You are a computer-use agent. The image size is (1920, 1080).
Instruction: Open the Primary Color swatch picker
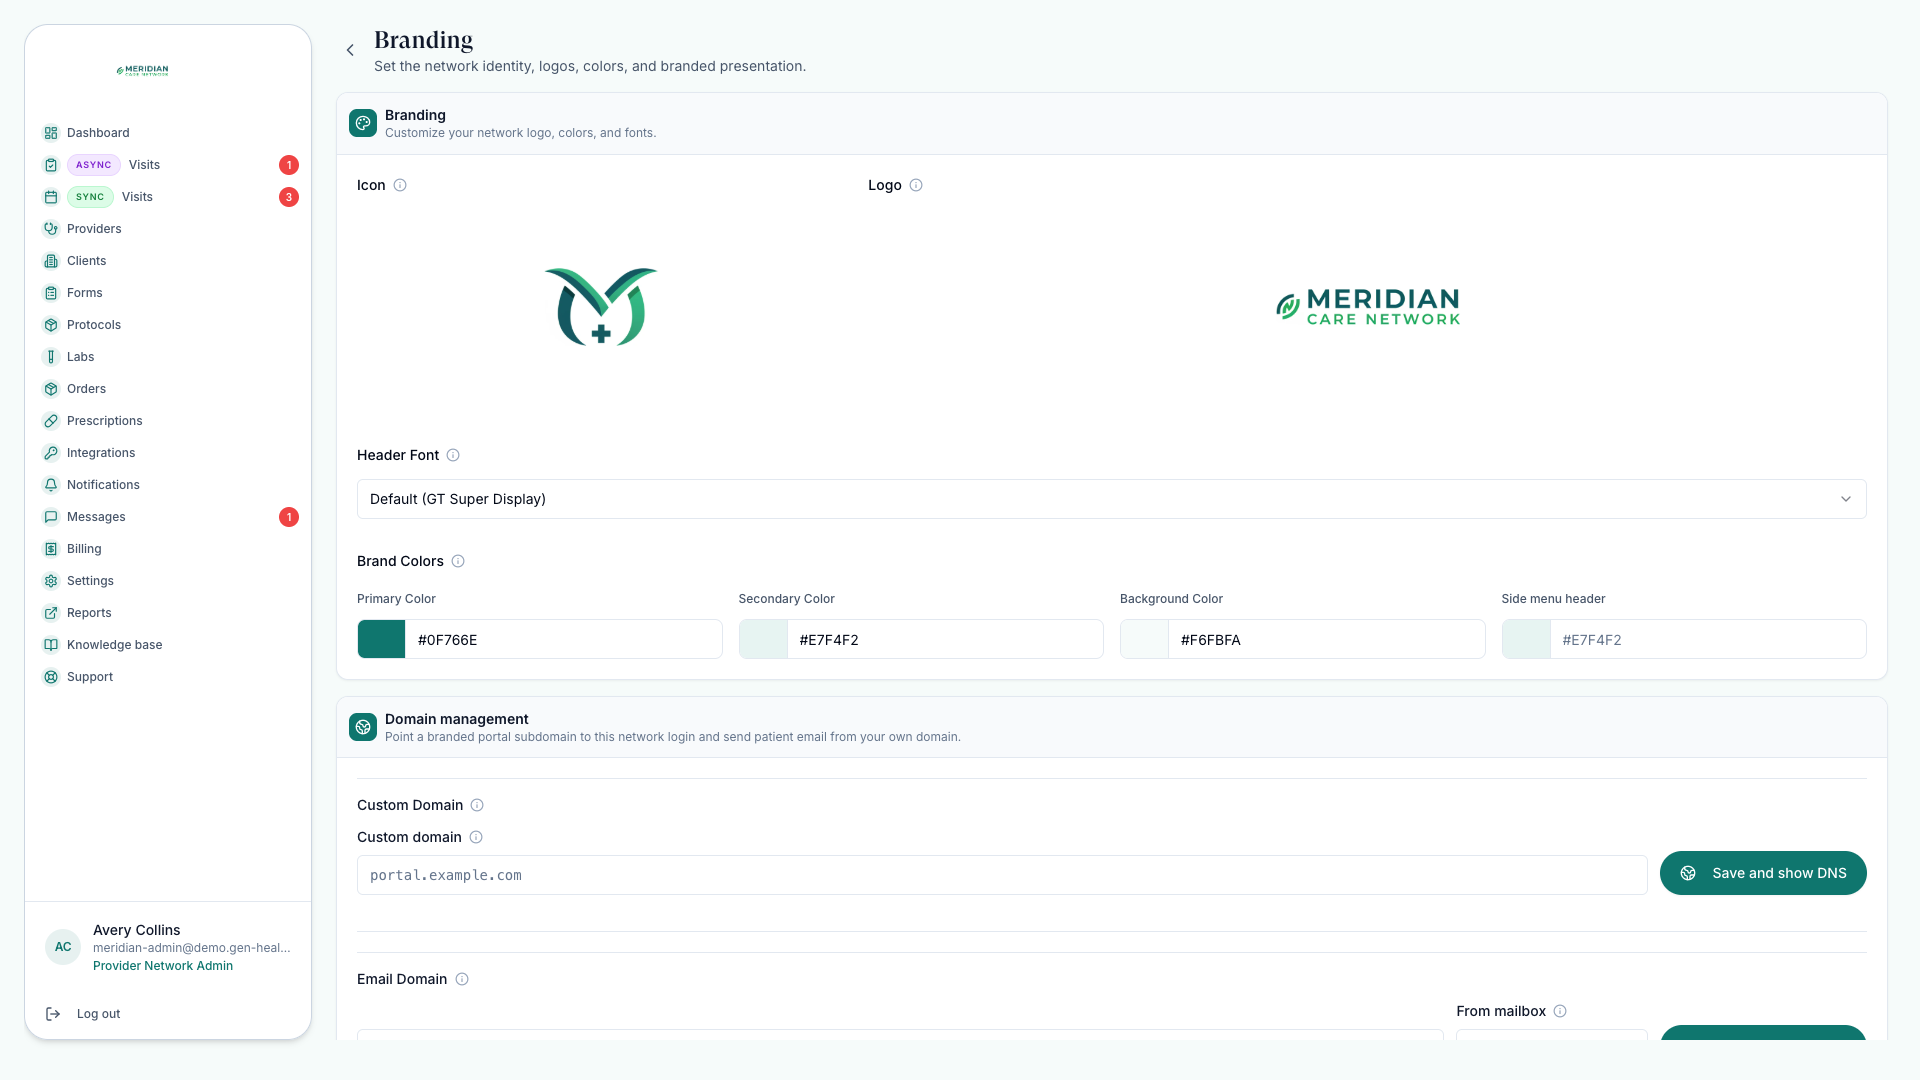(381, 639)
